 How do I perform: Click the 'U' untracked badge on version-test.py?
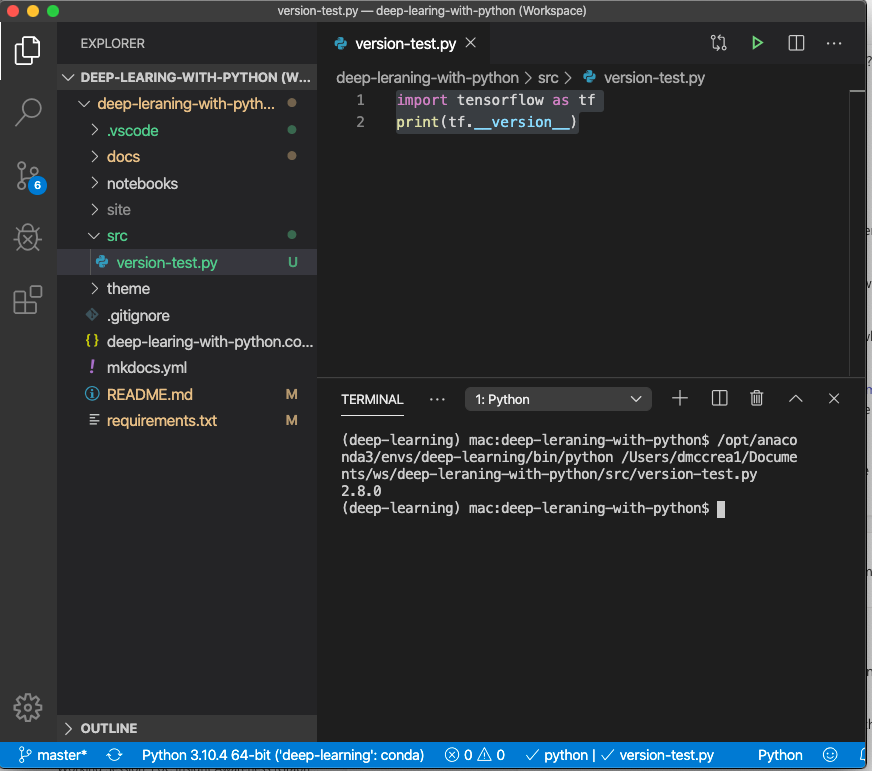coord(293,262)
